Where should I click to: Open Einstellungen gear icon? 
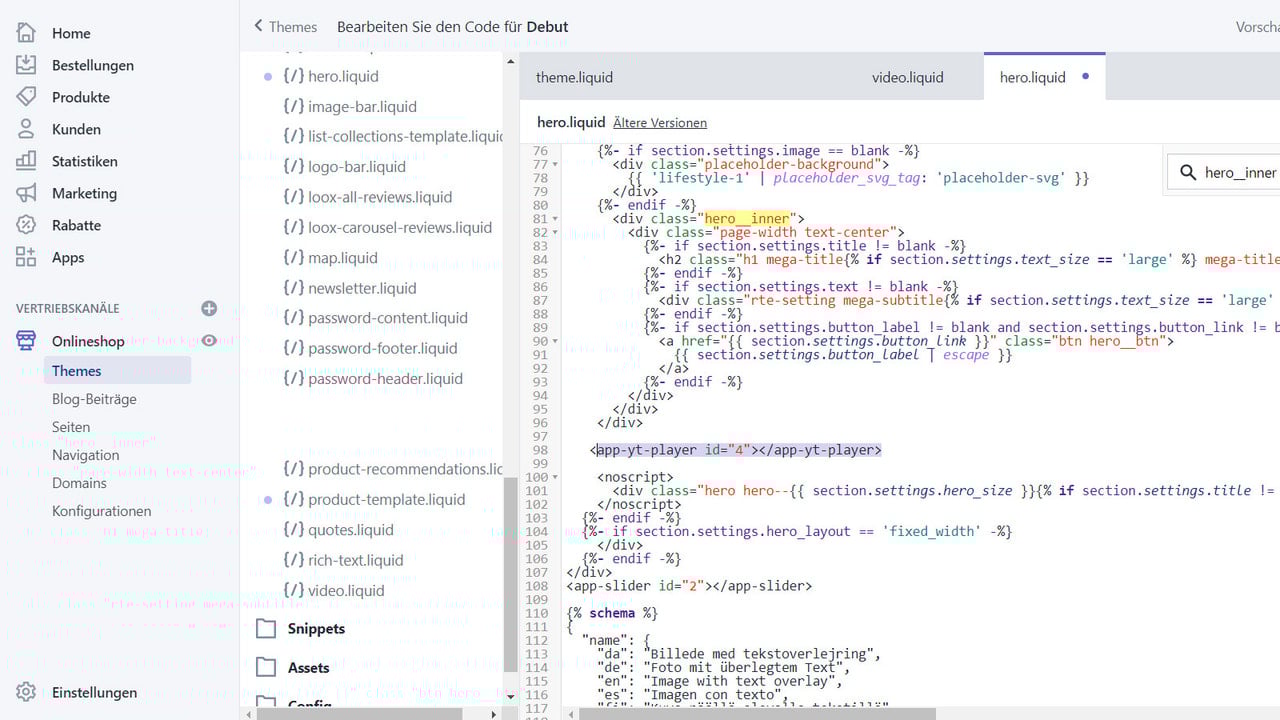(x=26, y=692)
